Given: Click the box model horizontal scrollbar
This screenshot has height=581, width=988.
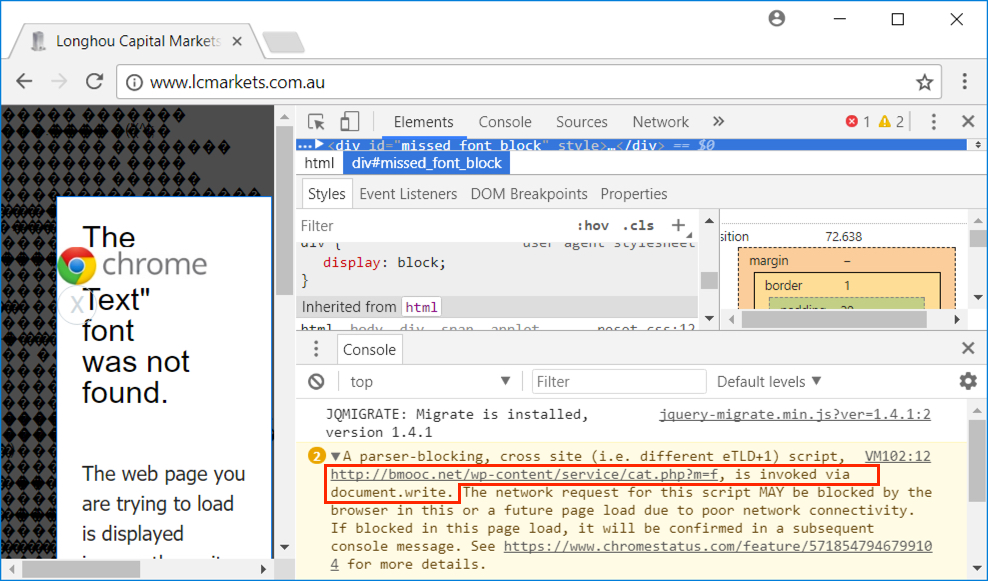Looking at the screenshot, I should pos(843,319).
